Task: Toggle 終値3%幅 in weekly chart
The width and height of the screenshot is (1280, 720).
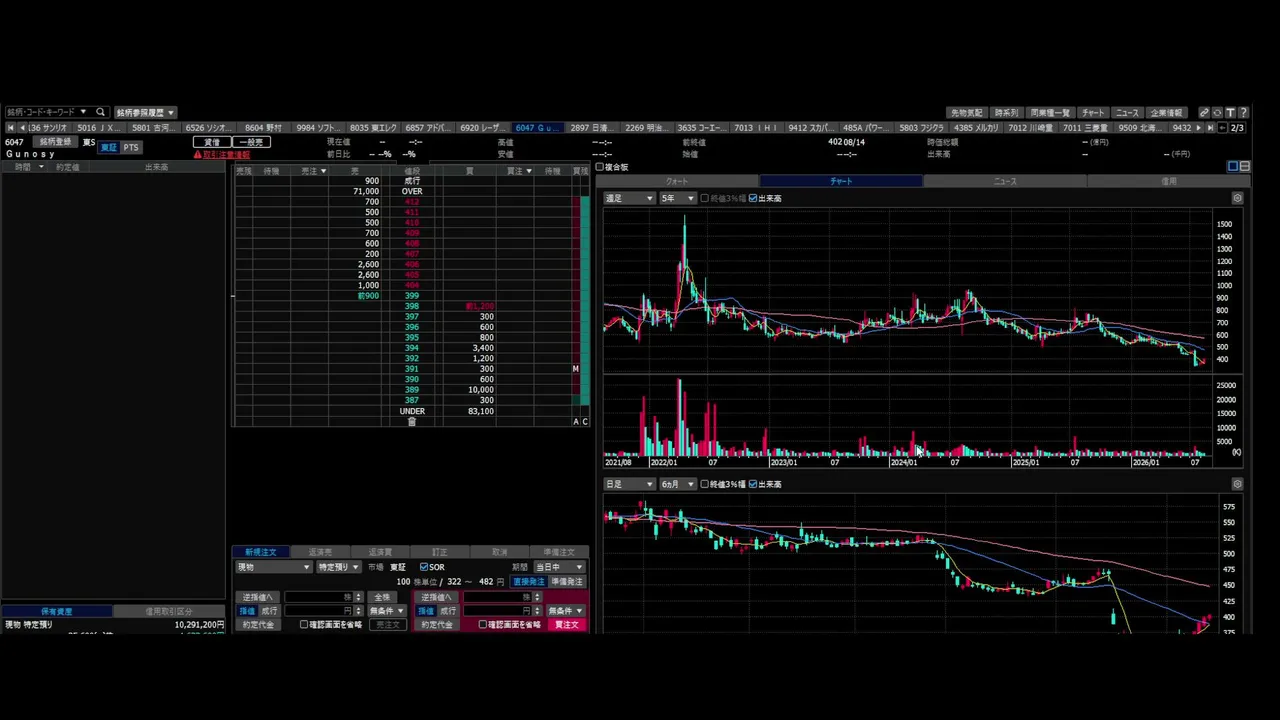Action: click(705, 198)
